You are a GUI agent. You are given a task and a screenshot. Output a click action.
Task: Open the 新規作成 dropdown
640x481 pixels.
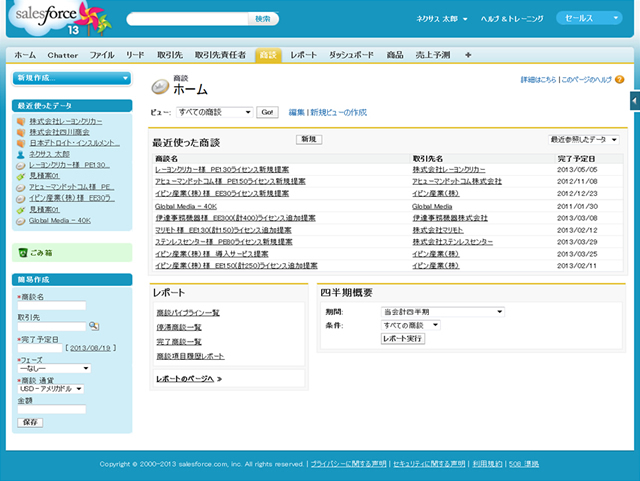coord(72,78)
